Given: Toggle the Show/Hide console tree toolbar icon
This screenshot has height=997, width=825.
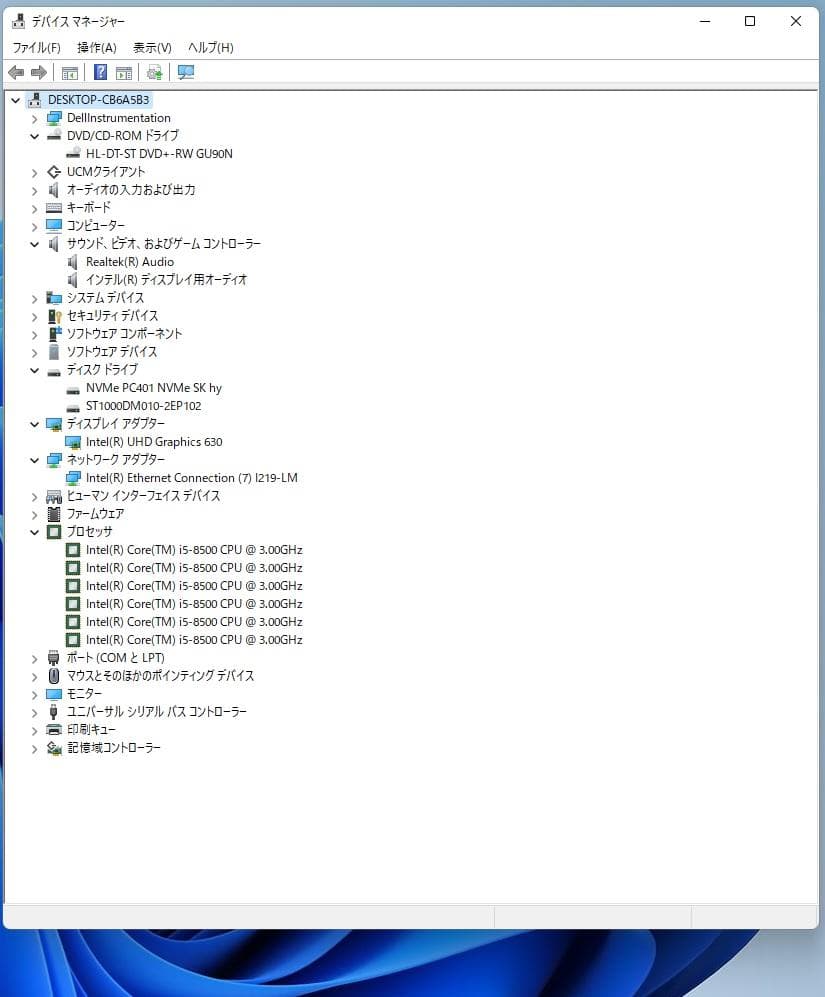Looking at the screenshot, I should point(69,71).
